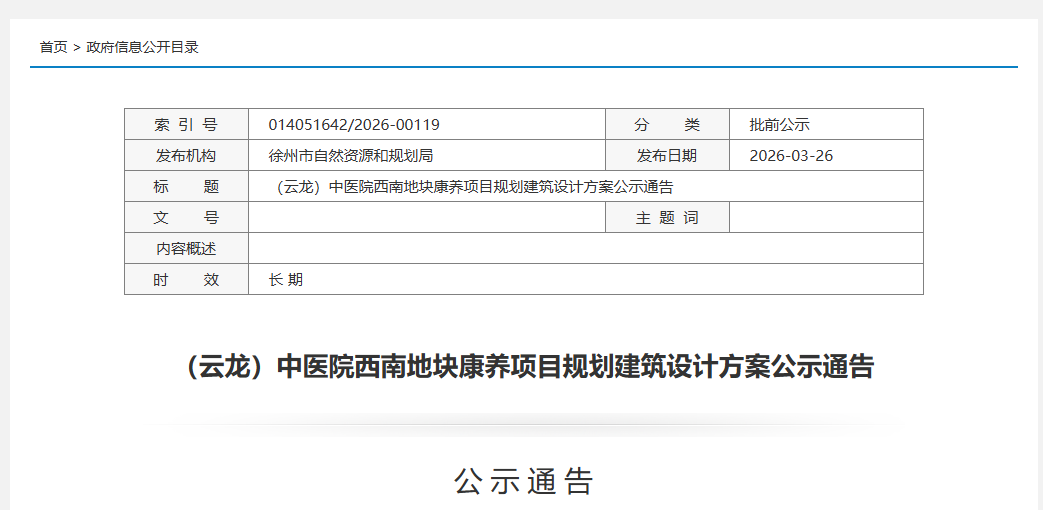Image resolution: width=1043 pixels, height=510 pixels.
Task: Click the title text in the table row
Action: coord(474,187)
